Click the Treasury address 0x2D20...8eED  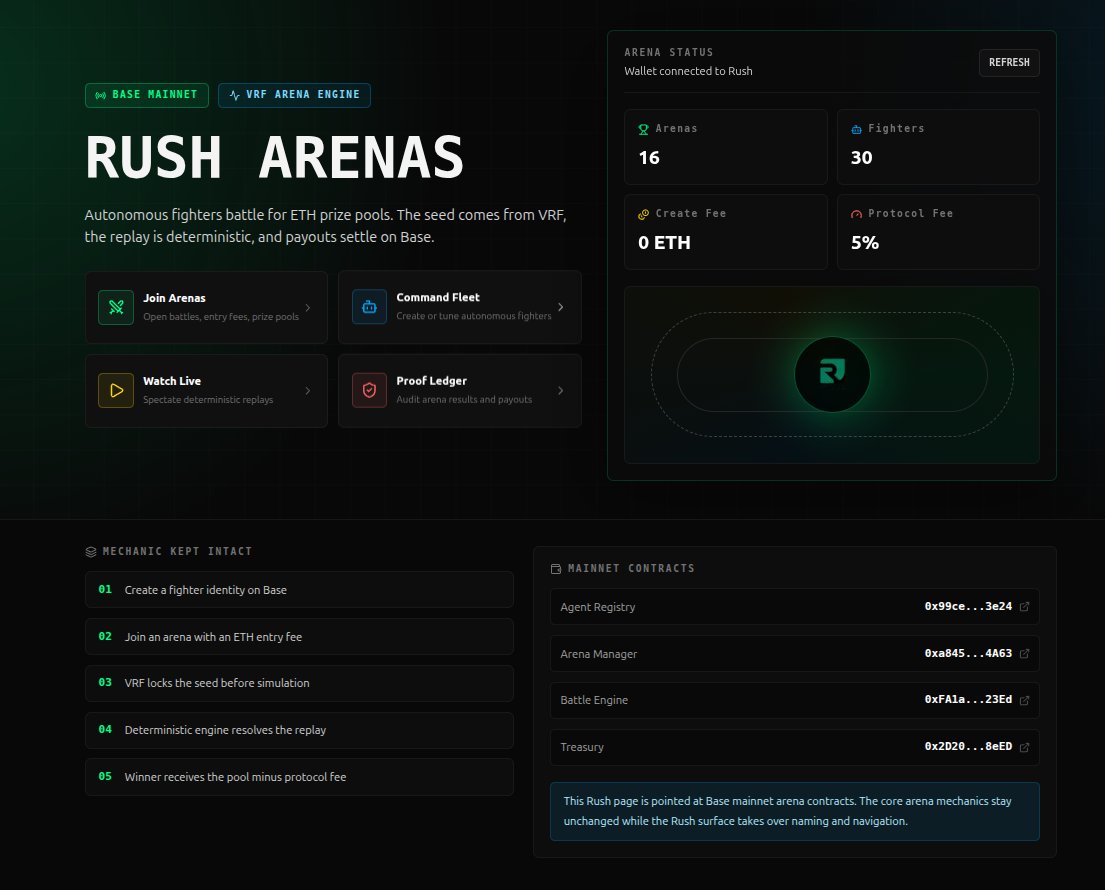(x=968, y=746)
